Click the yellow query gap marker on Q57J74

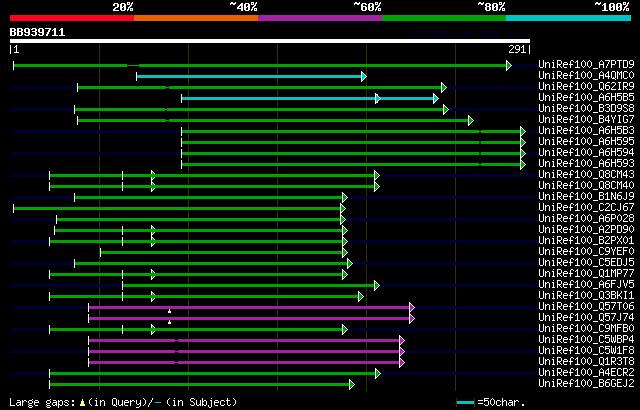click(169, 322)
